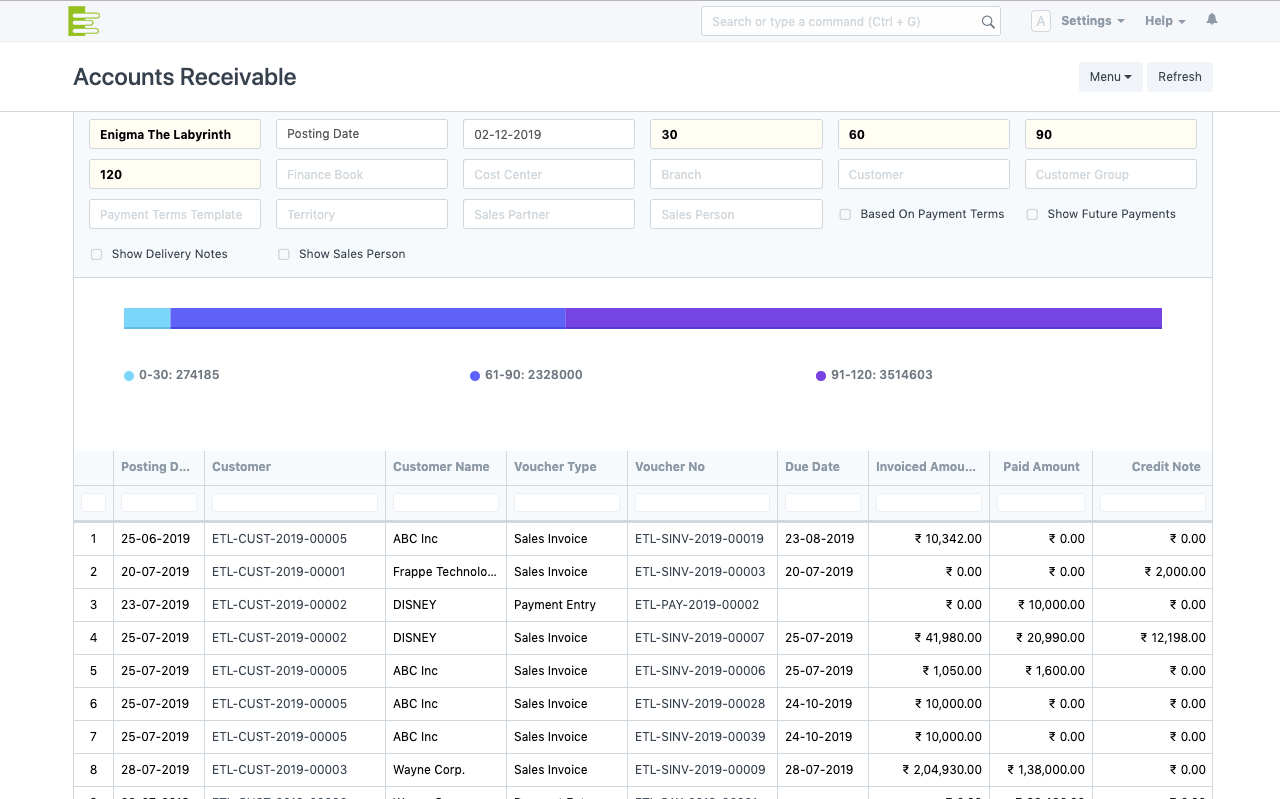The width and height of the screenshot is (1280, 799).
Task: Check the Show Delivery Notes option
Action: (x=97, y=254)
